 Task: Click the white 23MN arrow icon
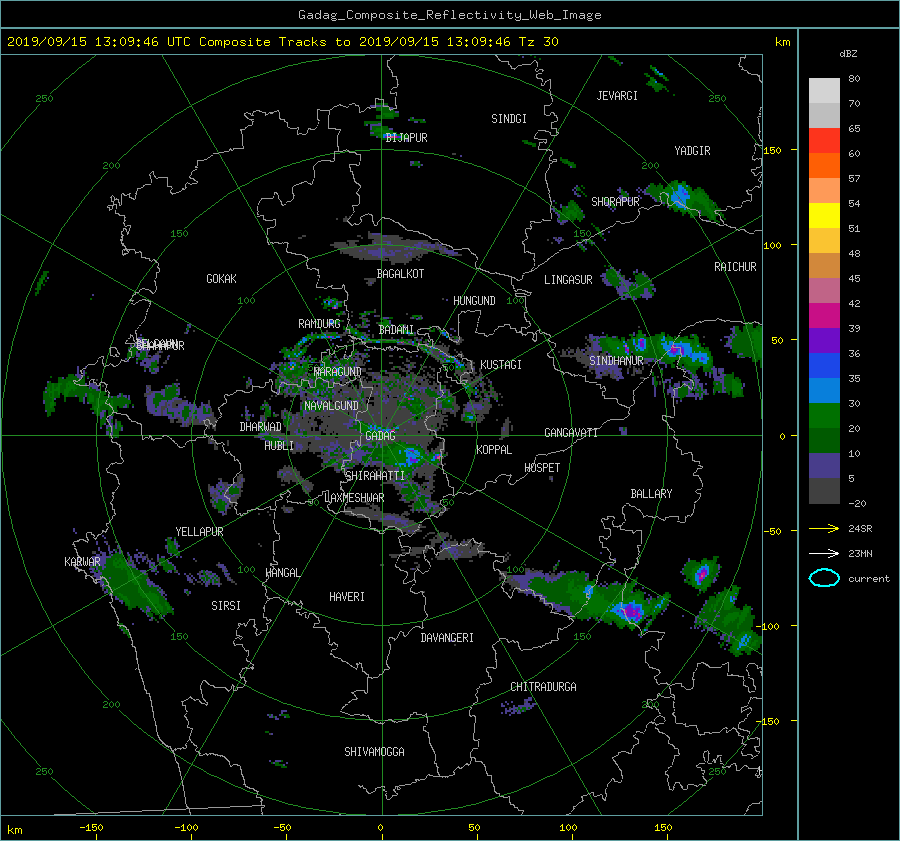click(824, 553)
